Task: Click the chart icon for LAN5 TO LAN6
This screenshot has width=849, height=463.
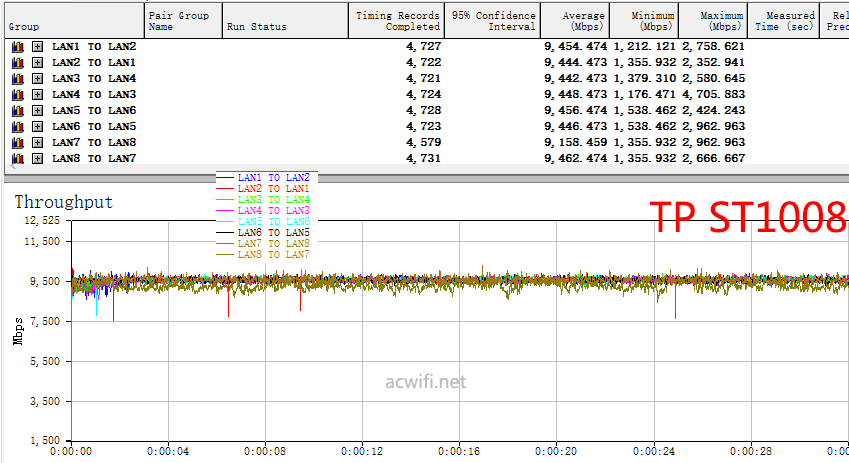Action: tap(18, 111)
